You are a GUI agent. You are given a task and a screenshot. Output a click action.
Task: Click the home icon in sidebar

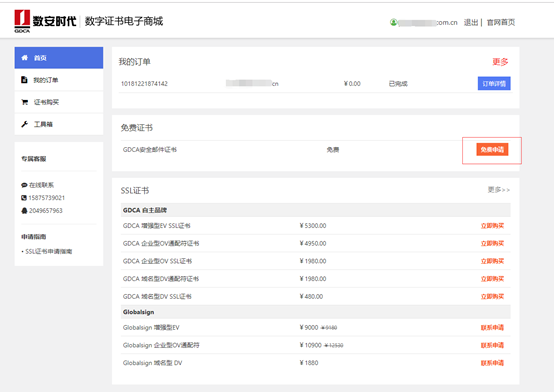pos(24,58)
